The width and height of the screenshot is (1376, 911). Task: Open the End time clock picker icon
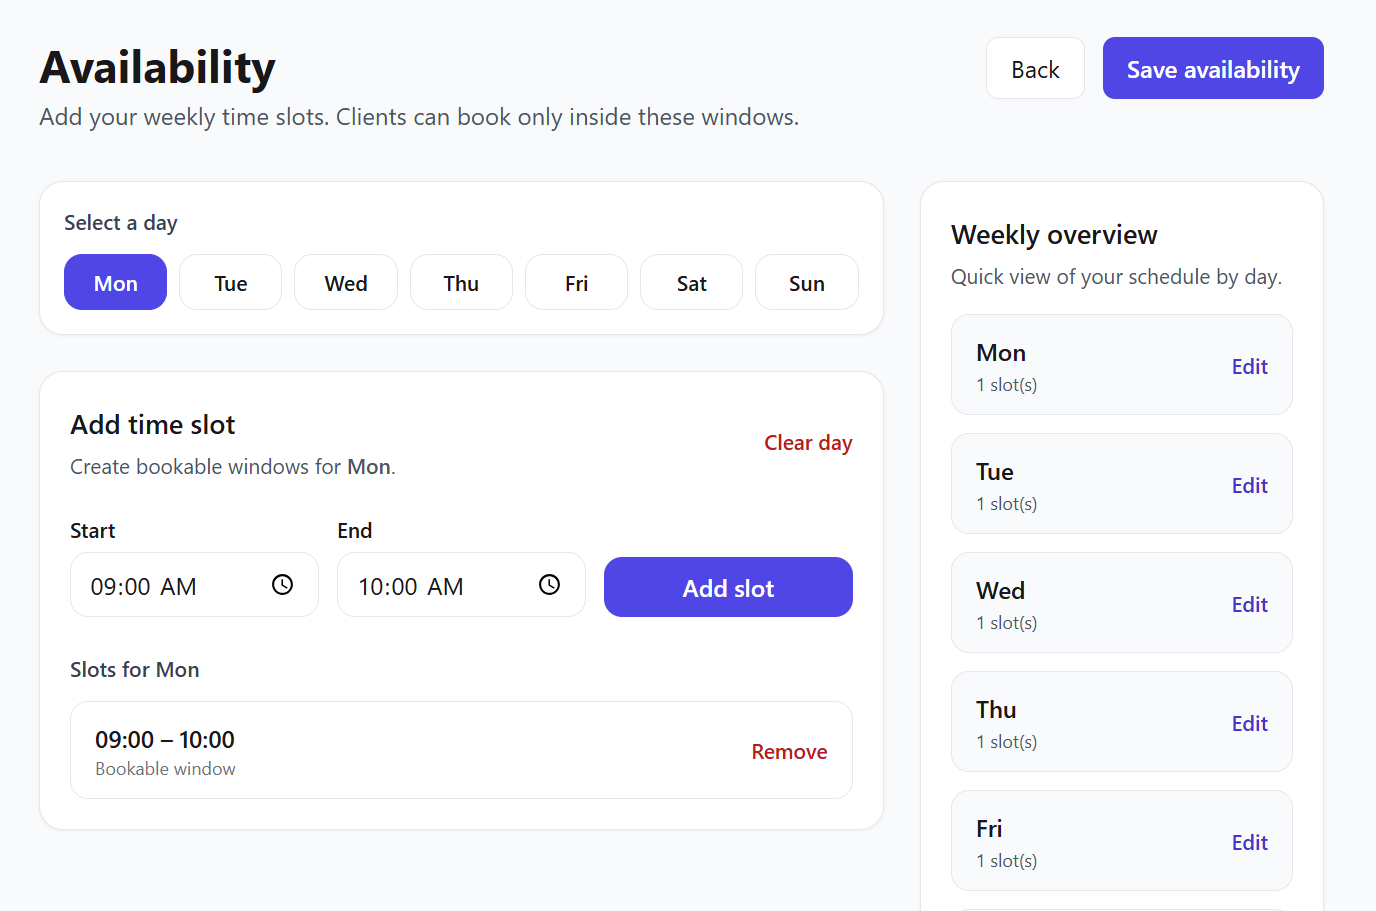pos(550,585)
